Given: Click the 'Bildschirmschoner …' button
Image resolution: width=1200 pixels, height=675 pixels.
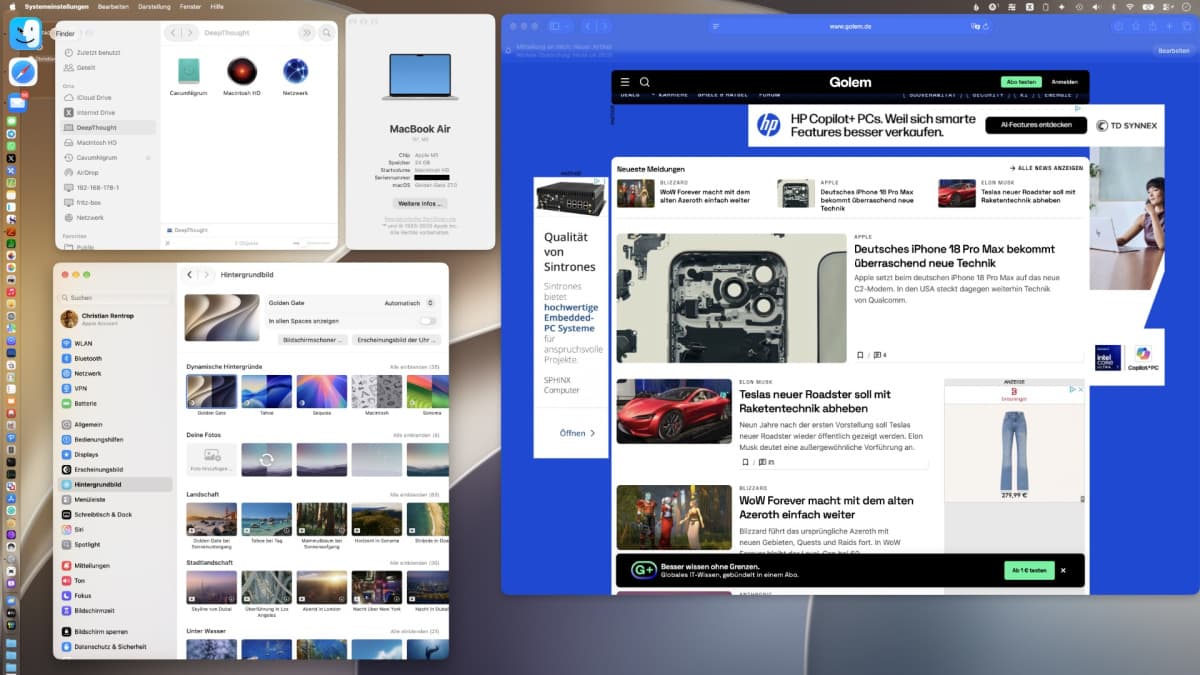Looking at the screenshot, I should click(314, 340).
